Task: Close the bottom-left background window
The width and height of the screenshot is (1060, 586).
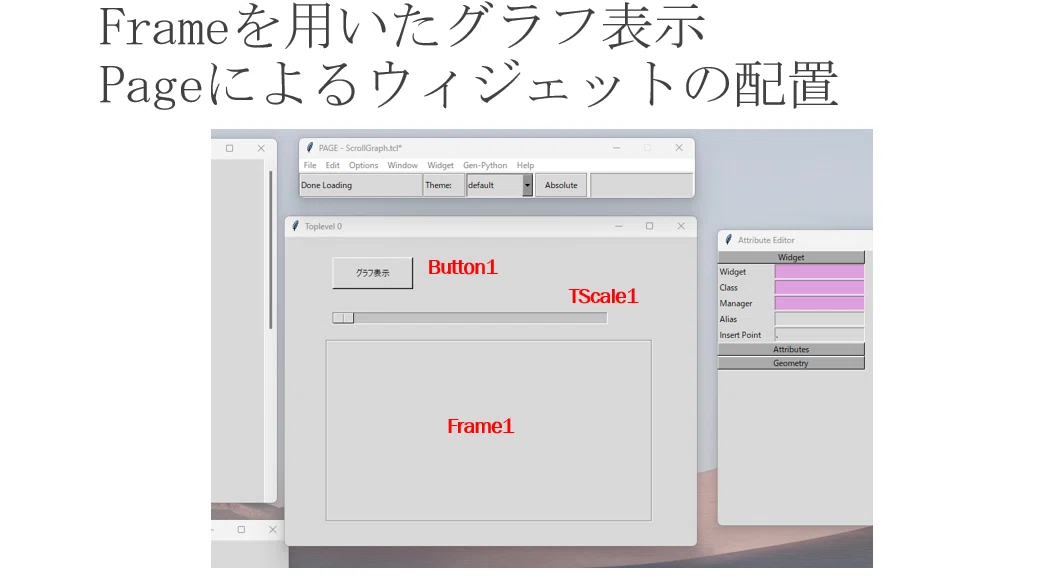Action: click(272, 530)
